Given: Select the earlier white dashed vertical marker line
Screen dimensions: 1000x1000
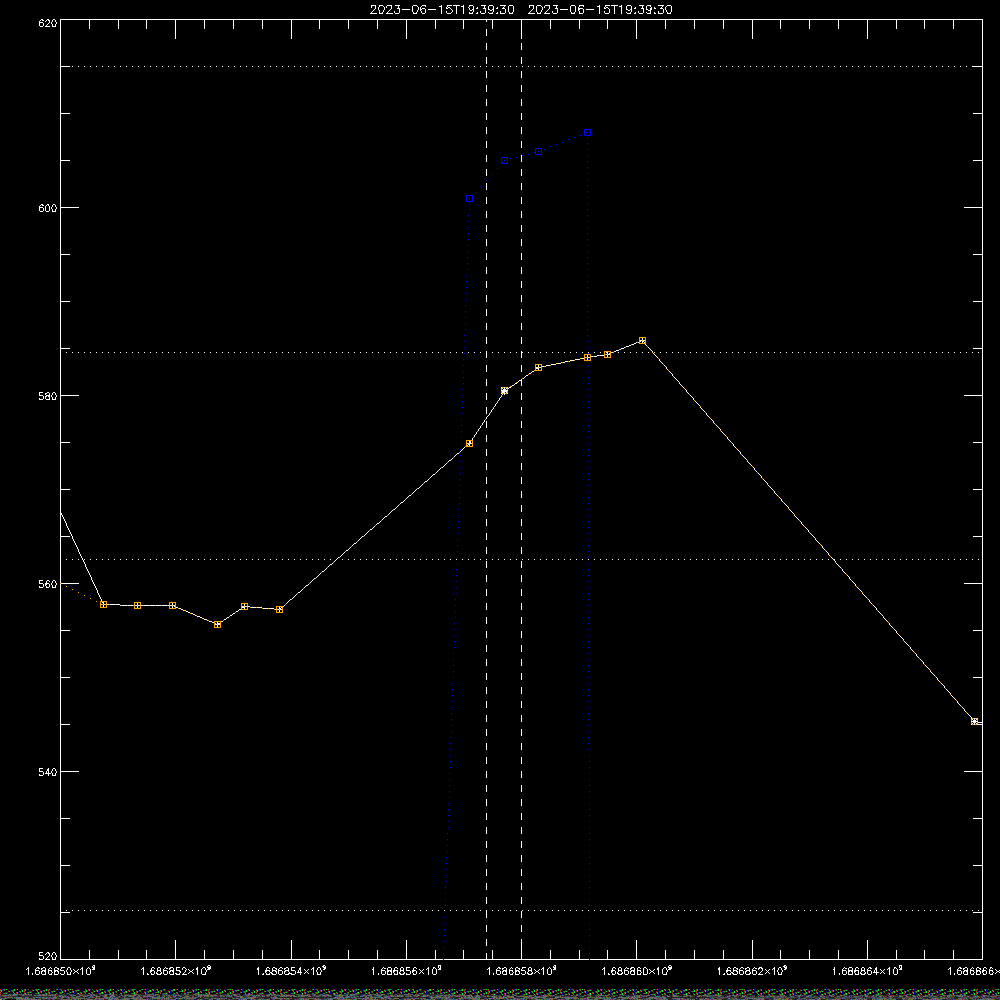Looking at the screenshot, I should [487, 489].
